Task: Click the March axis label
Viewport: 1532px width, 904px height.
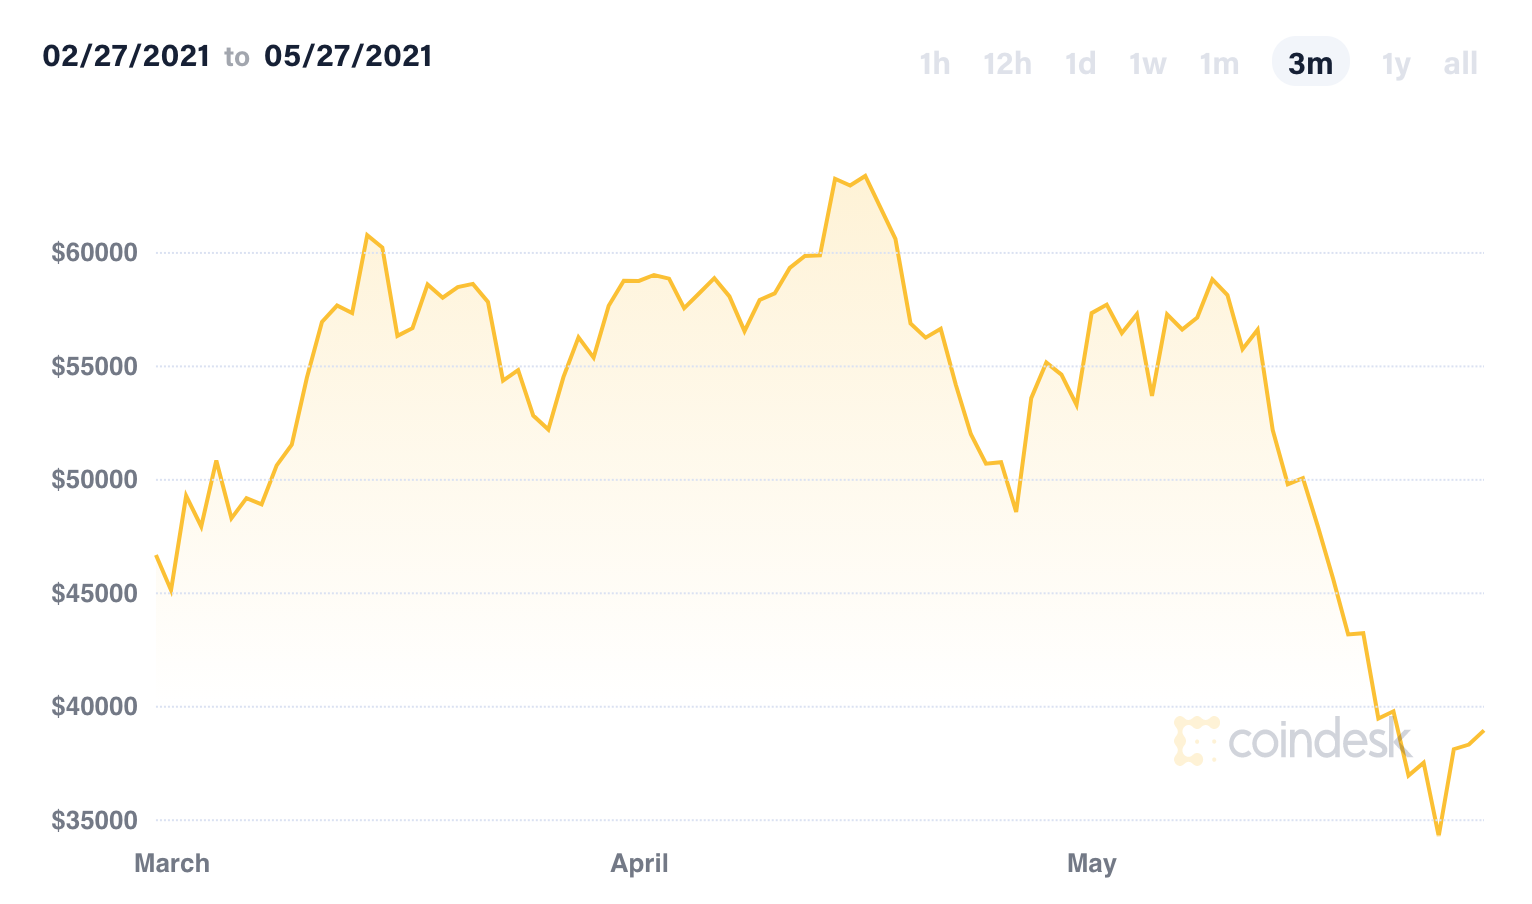Action: tap(172, 863)
